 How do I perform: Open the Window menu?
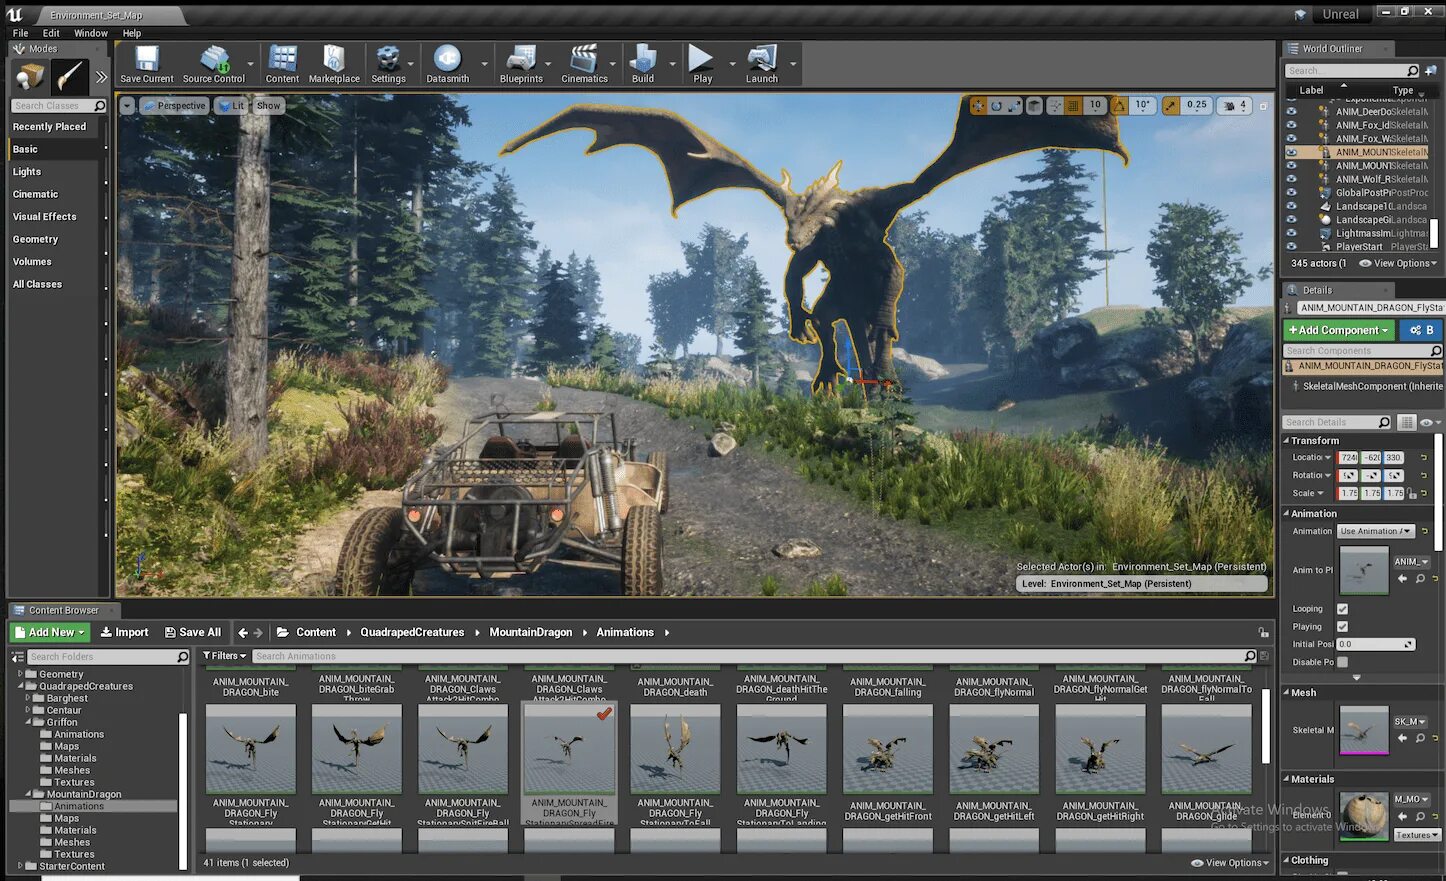pyautogui.click(x=91, y=33)
